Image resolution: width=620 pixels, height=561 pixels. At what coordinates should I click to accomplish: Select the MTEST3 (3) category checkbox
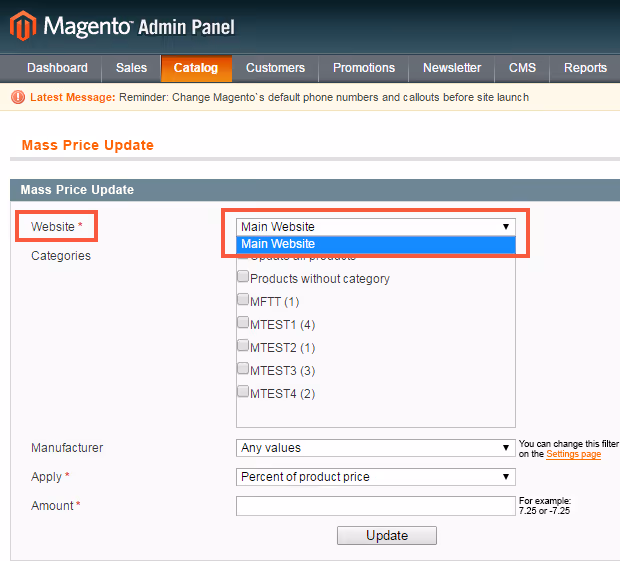point(243,368)
